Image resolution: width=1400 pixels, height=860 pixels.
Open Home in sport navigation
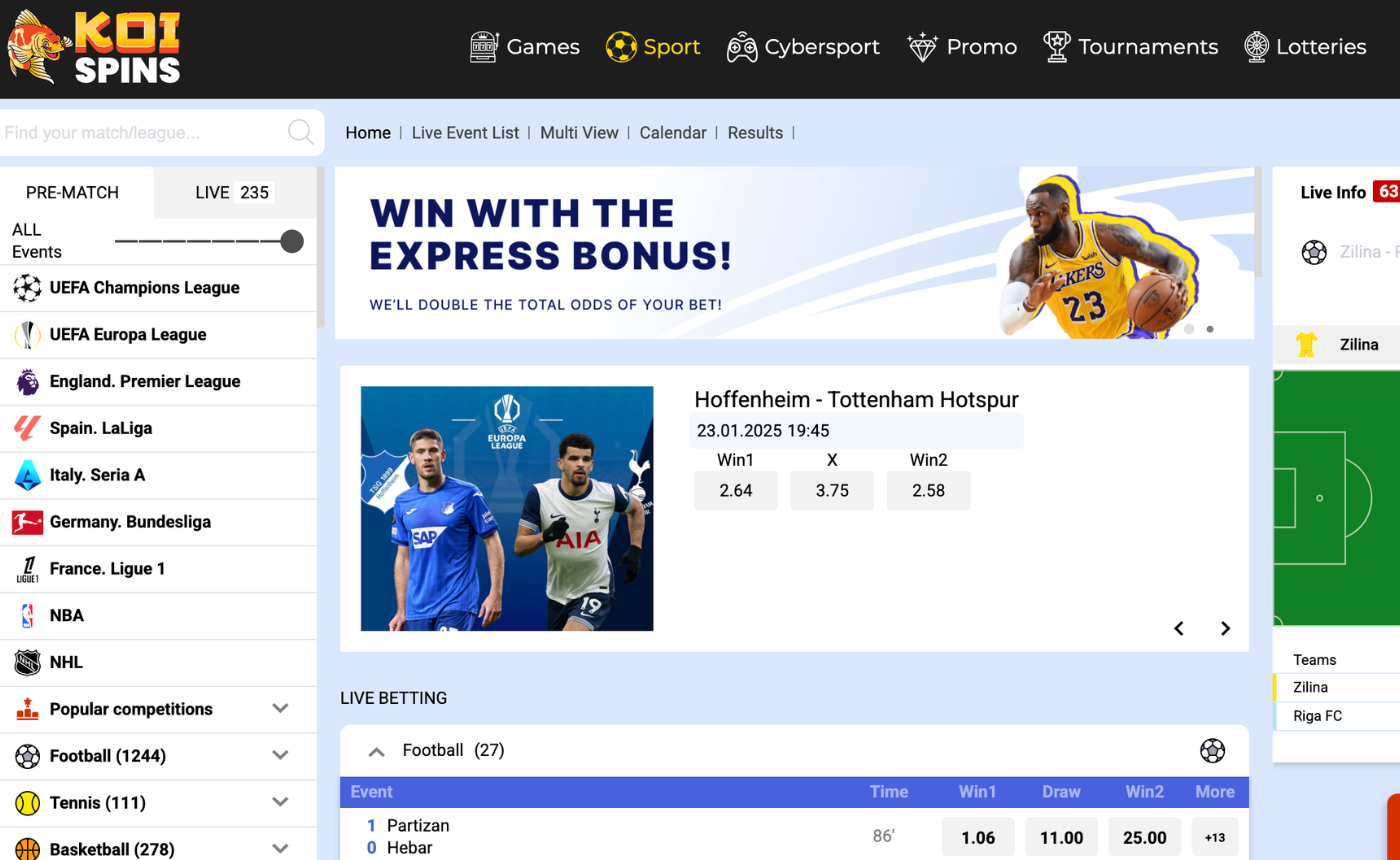click(368, 132)
